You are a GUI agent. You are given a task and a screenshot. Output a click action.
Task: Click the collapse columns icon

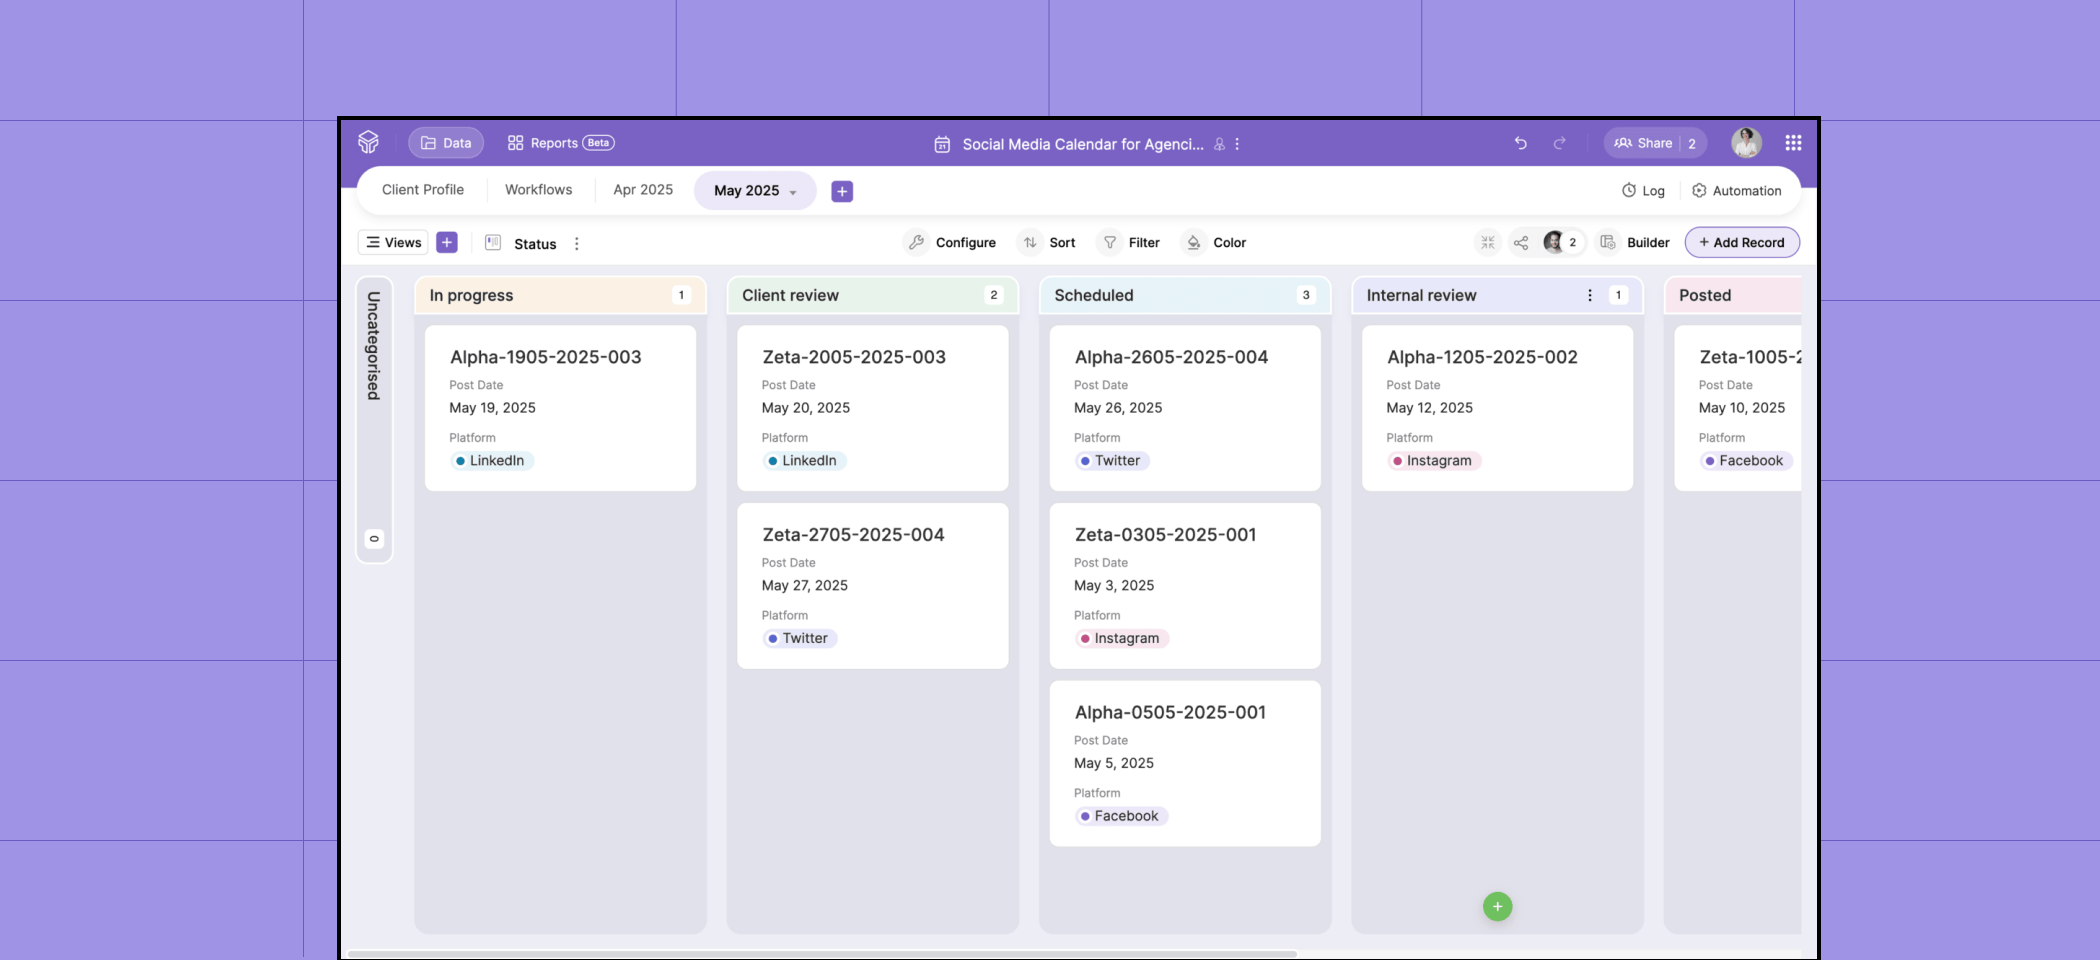point(1488,242)
